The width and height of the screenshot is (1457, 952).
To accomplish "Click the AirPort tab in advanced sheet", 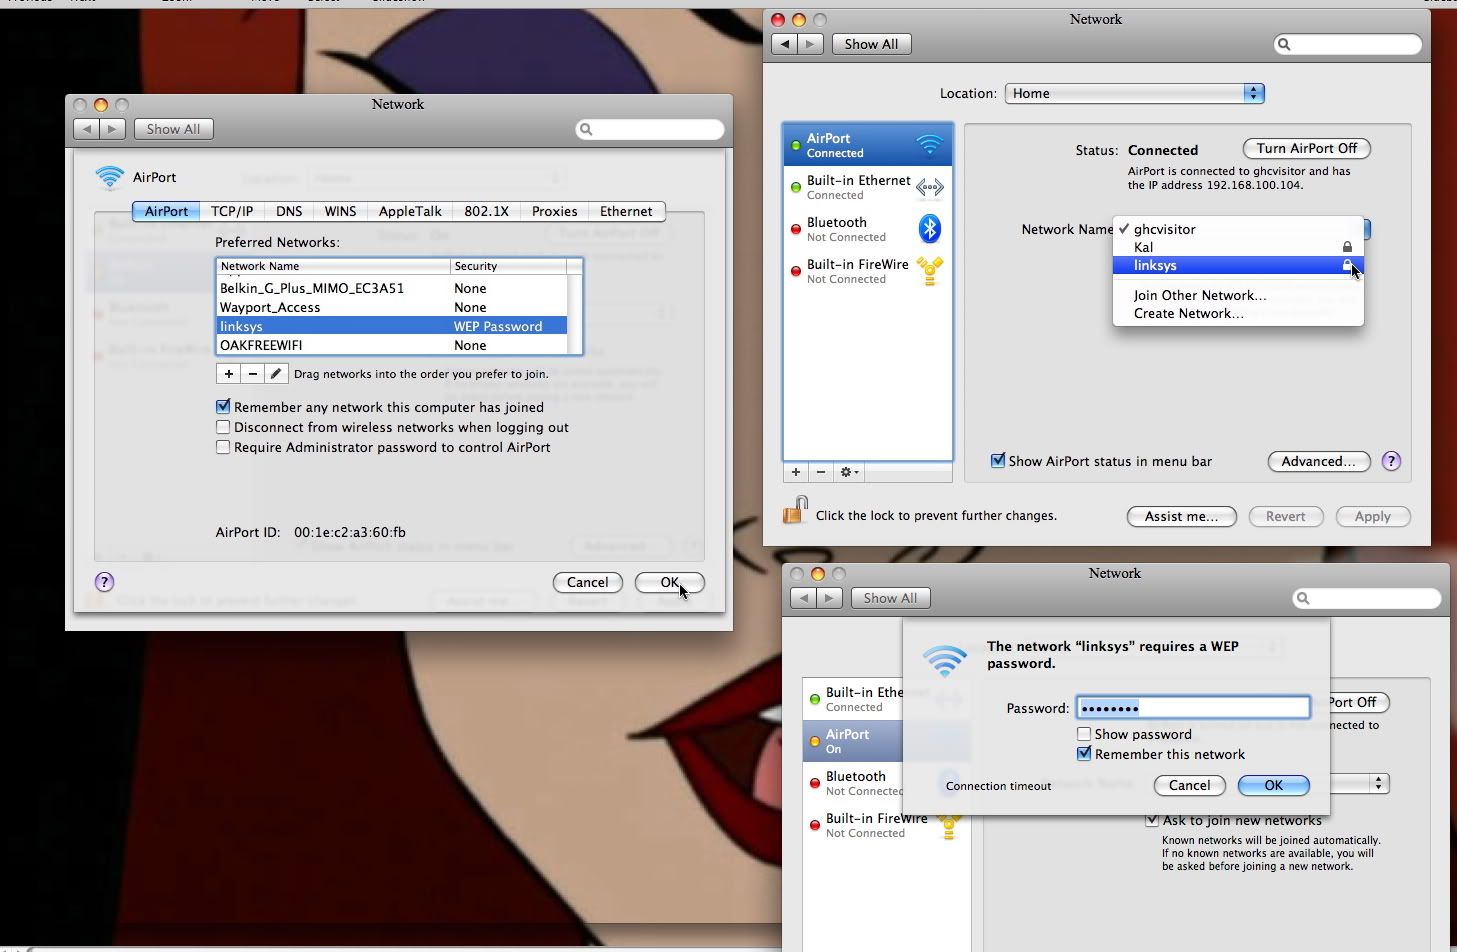I will point(166,211).
